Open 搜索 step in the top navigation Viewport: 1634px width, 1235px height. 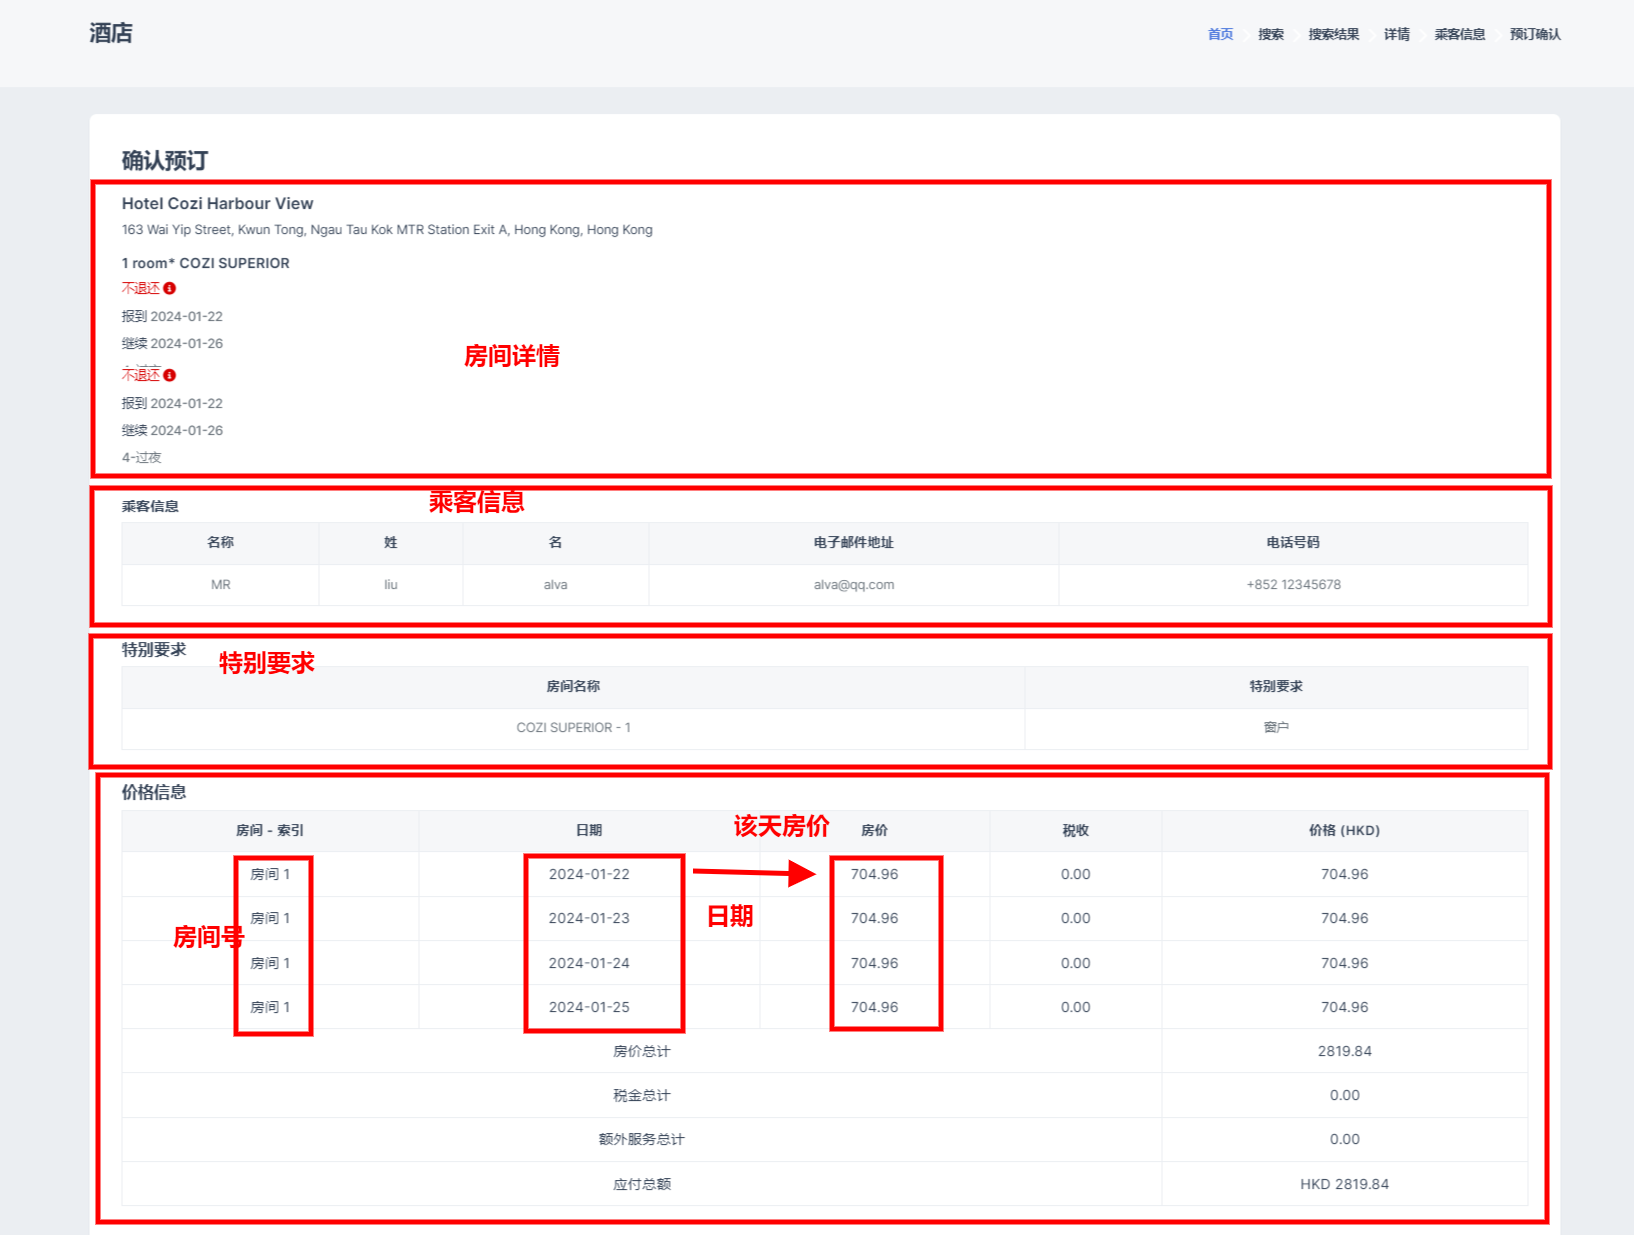click(1270, 34)
